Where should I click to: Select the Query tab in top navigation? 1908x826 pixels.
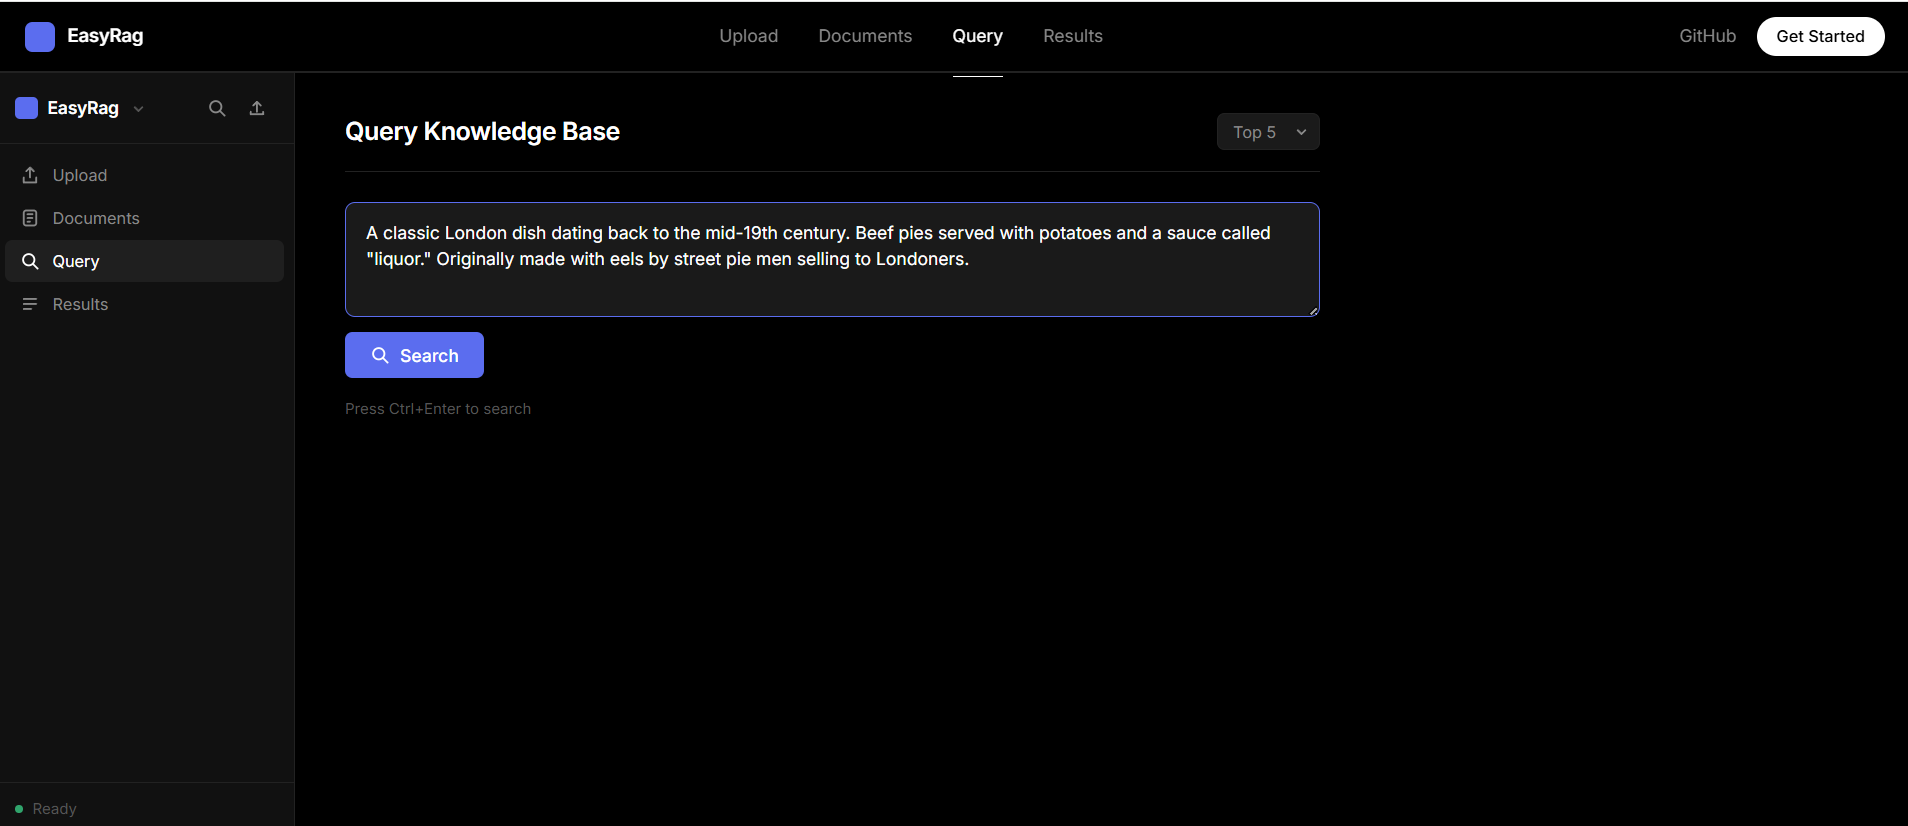(x=977, y=36)
